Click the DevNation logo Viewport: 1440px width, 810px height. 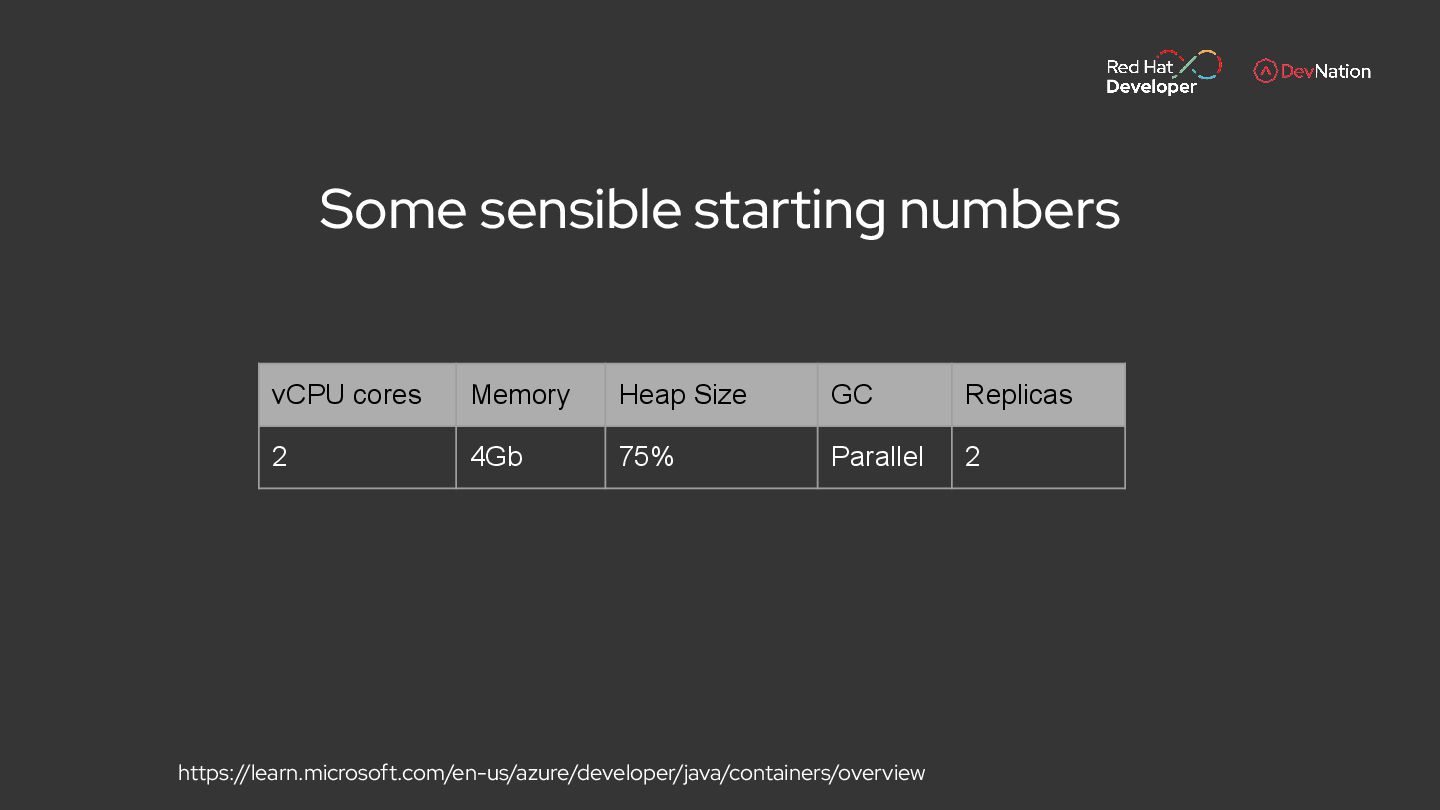[x=1312, y=71]
